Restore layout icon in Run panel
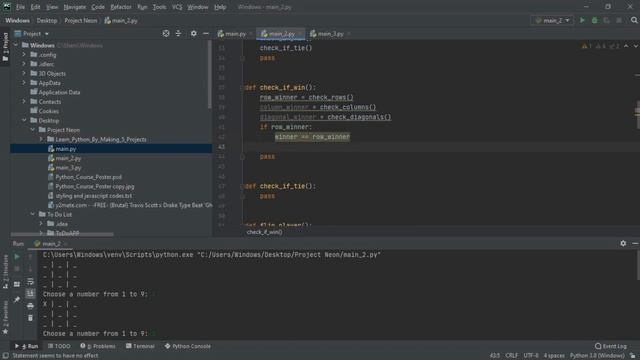640x360 pixels. tap(17, 284)
